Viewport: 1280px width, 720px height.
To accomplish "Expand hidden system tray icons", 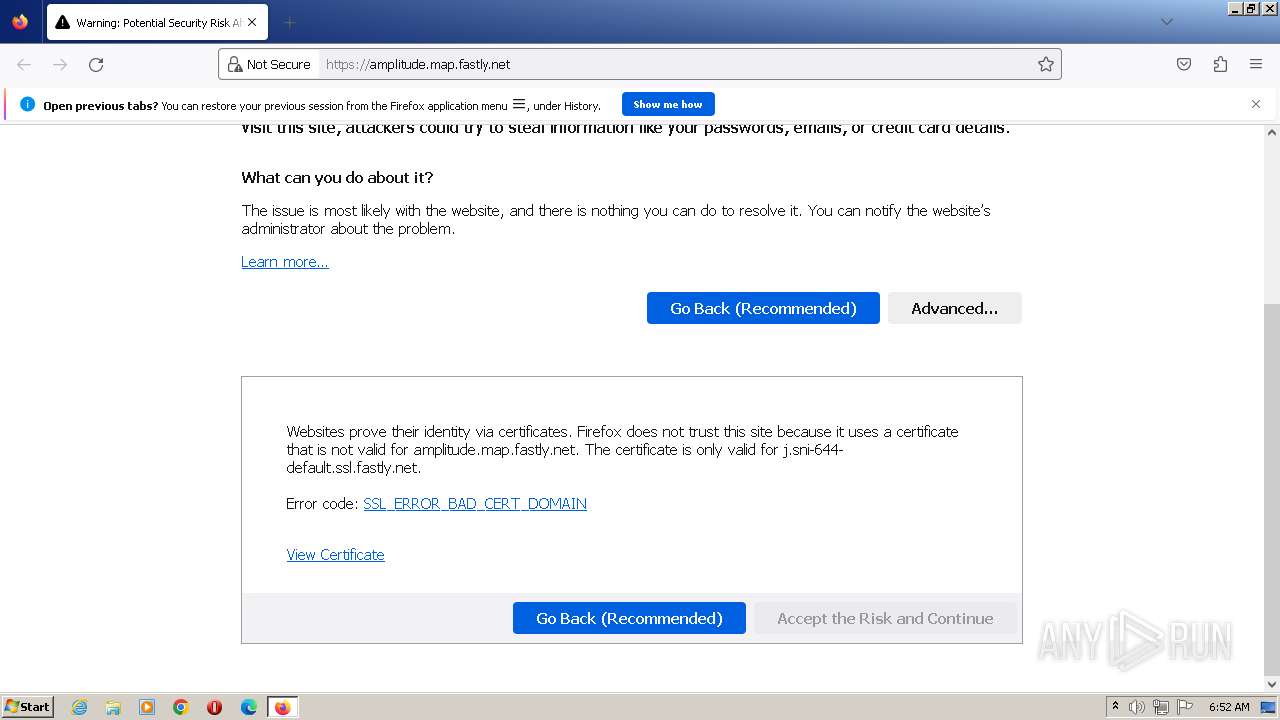I will 1115,707.
